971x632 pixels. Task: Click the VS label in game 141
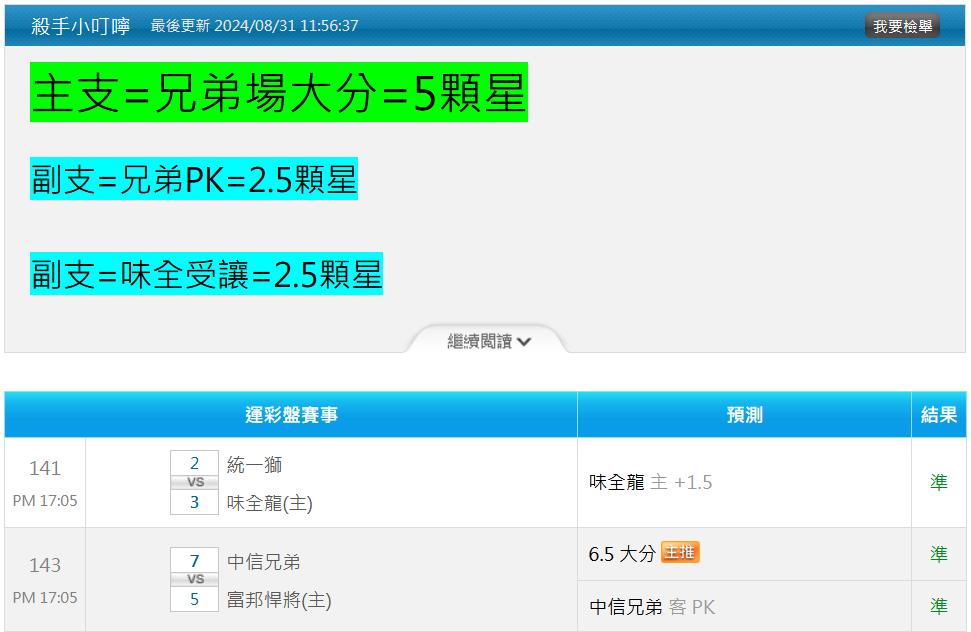[x=195, y=482]
